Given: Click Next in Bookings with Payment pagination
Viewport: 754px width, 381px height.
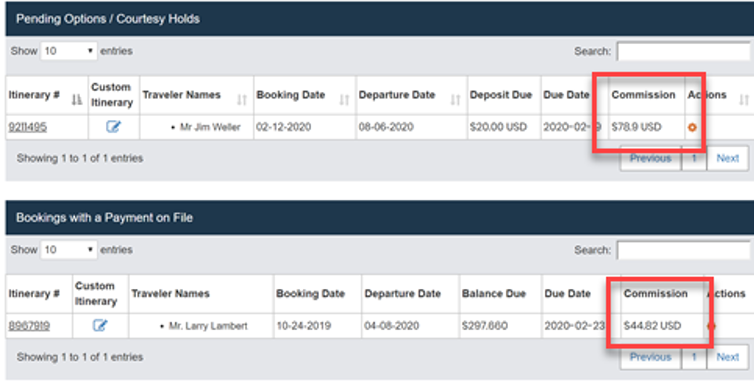Looking at the screenshot, I should pyautogui.click(x=728, y=357).
